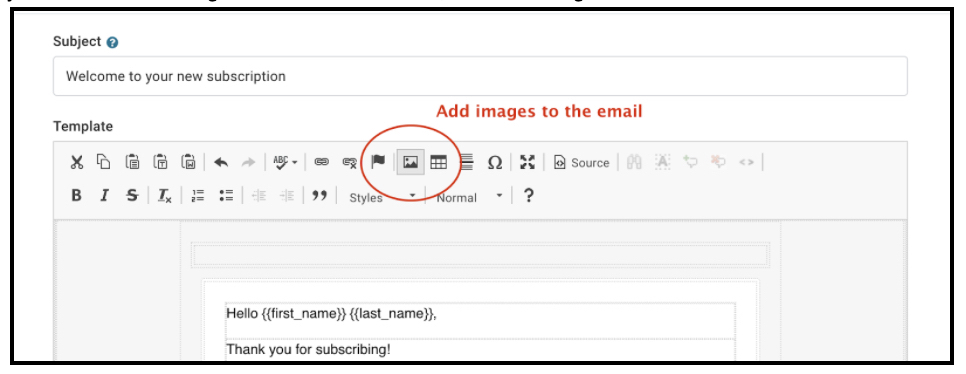Click the empty header block in template
This screenshot has width=966, height=374.
click(x=480, y=254)
